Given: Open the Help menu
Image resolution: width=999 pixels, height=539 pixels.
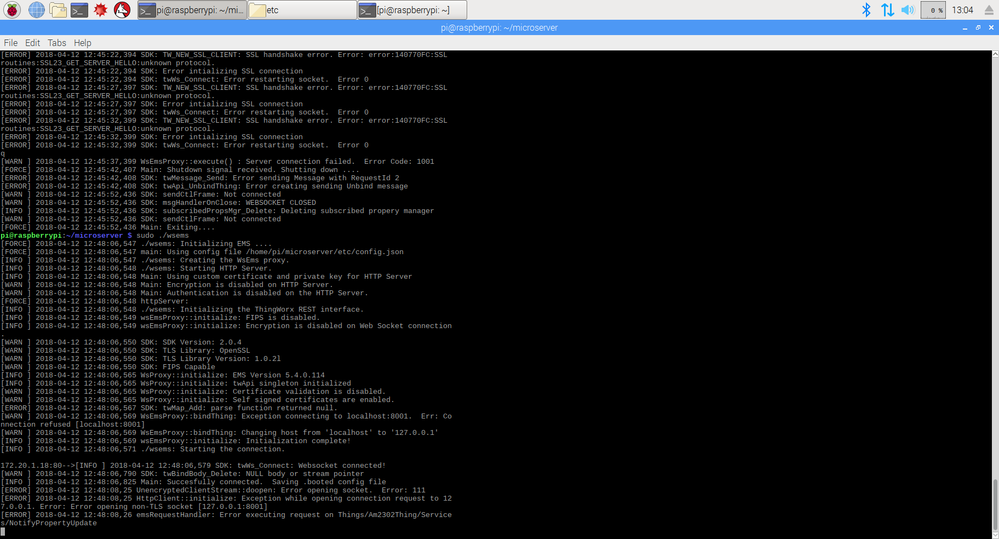Looking at the screenshot, I should 82,43.
